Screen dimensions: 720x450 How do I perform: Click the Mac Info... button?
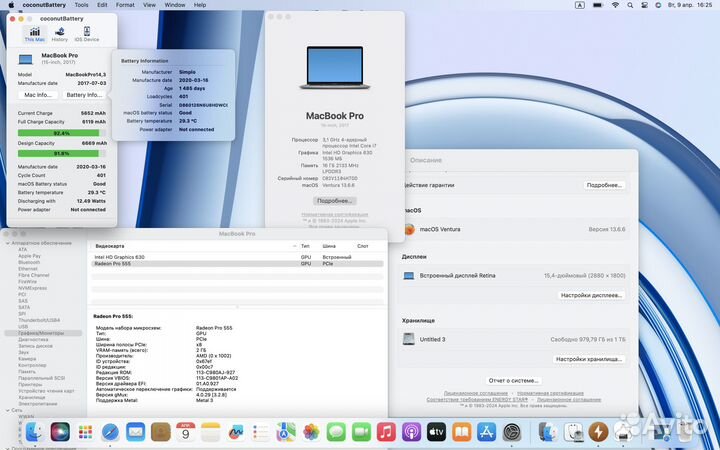coord(38,95)
